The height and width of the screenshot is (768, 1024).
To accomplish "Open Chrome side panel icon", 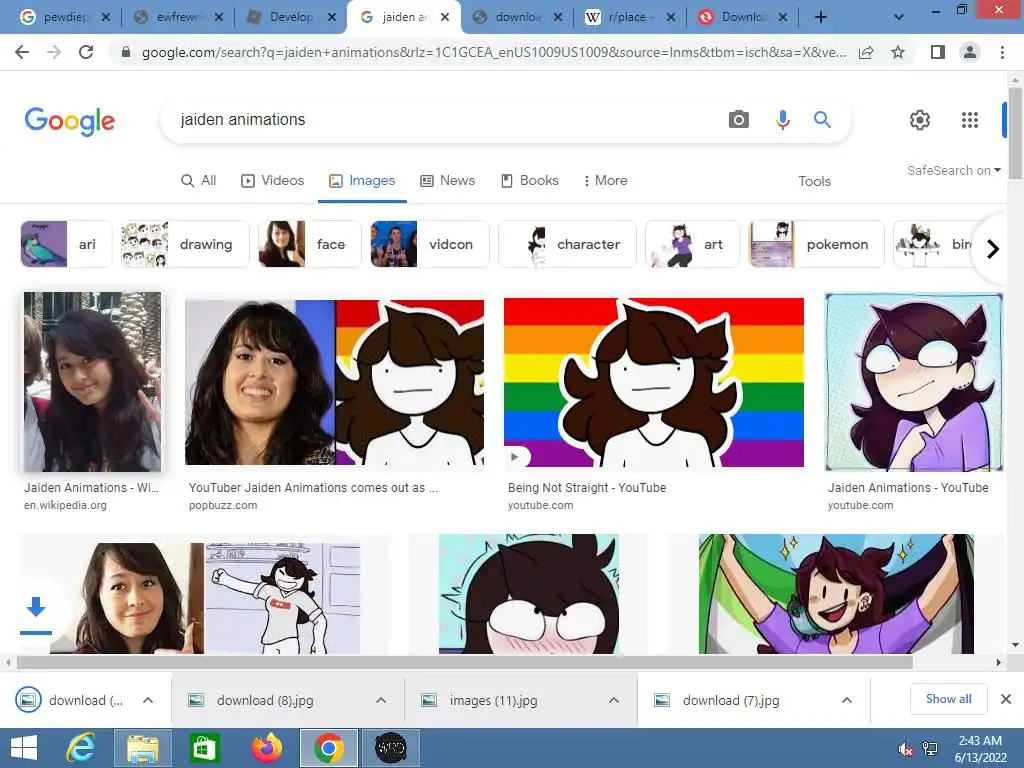I will (937, 52).
